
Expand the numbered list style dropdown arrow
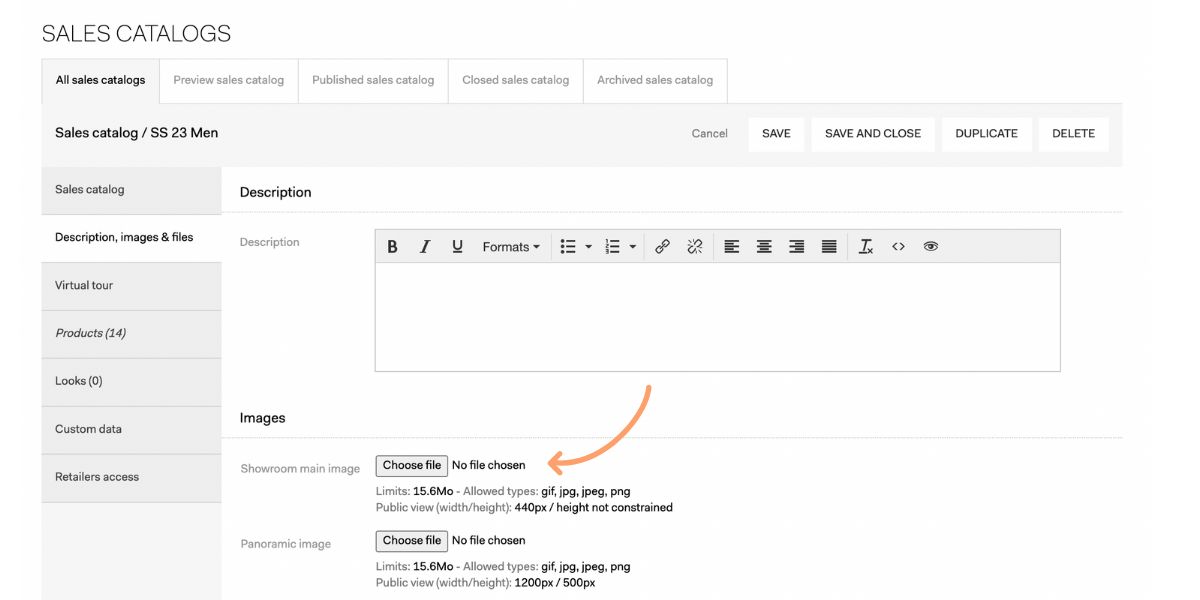pyautogui.click(x=633, y=247)
